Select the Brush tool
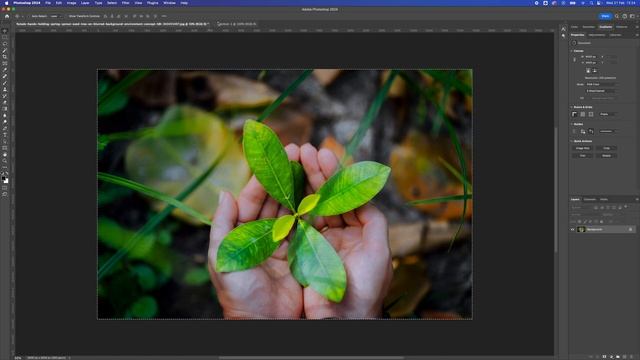Image resolution: width=640 pixels, height=360 pixels. pyautogui.click(x=5, y=82)
